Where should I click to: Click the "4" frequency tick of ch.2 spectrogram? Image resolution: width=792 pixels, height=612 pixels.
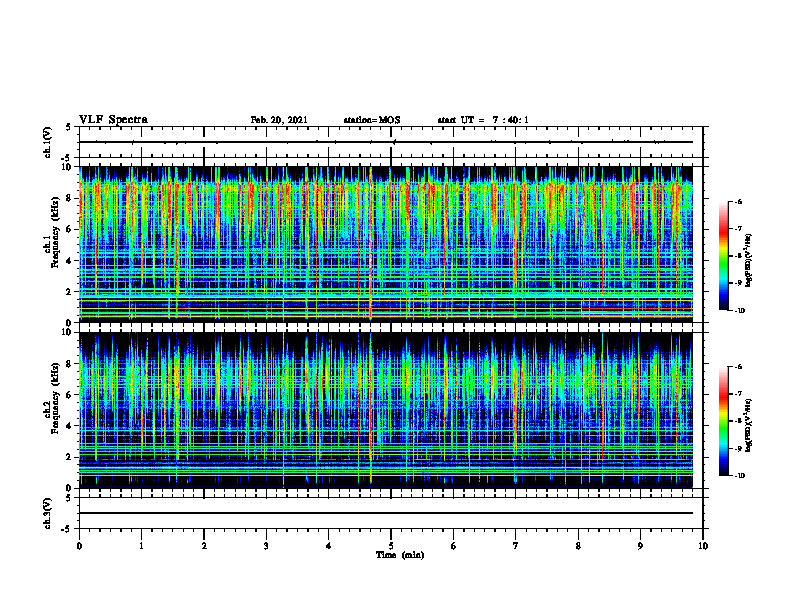coord(69,426)
